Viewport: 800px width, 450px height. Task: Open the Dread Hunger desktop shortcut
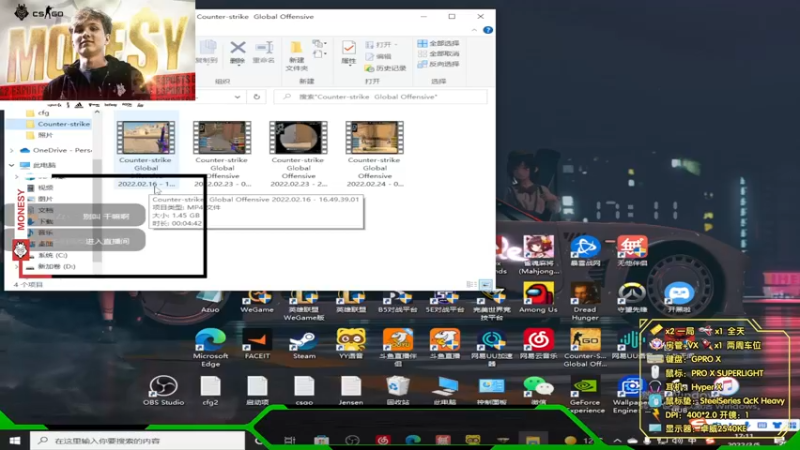[x=585, y=302]
